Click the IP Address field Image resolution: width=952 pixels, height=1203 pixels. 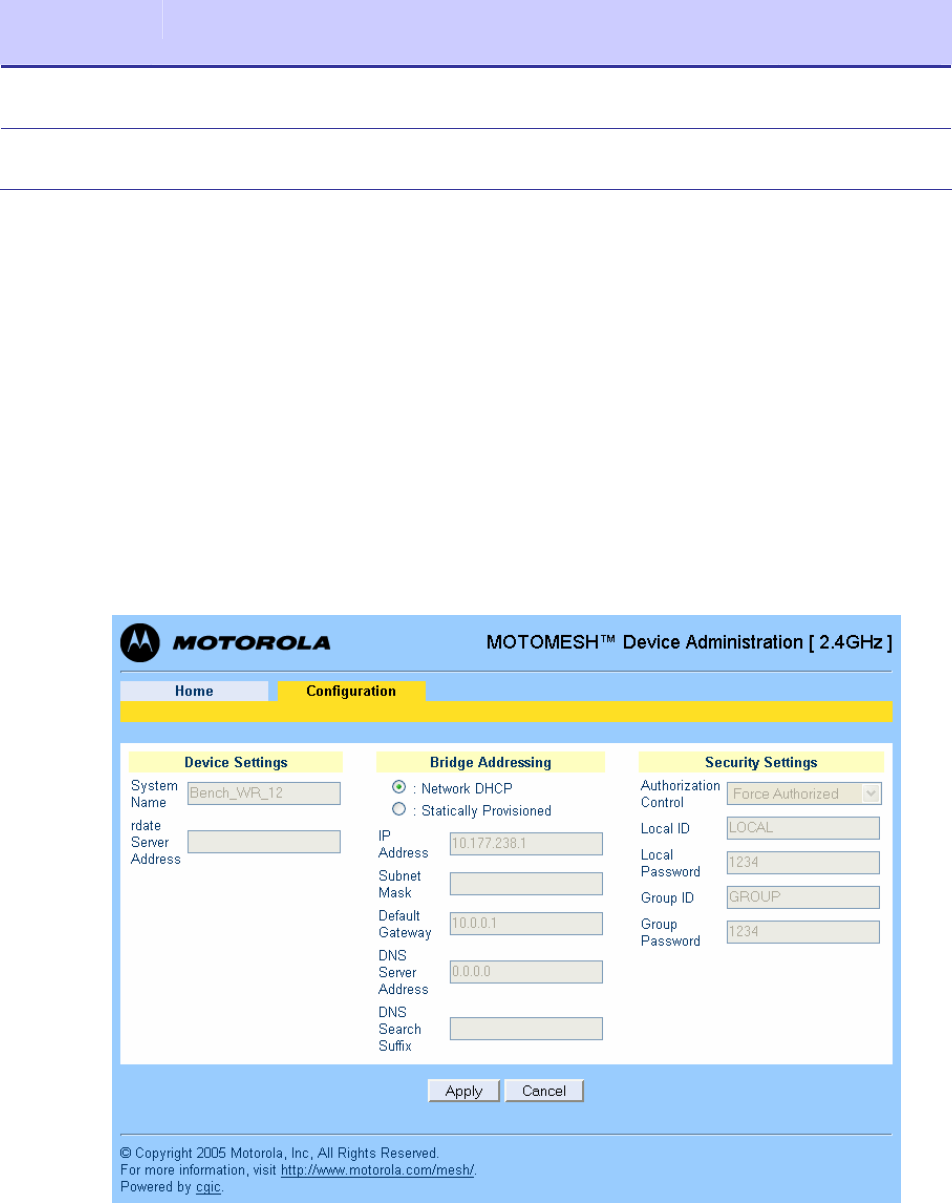[526, 844]
